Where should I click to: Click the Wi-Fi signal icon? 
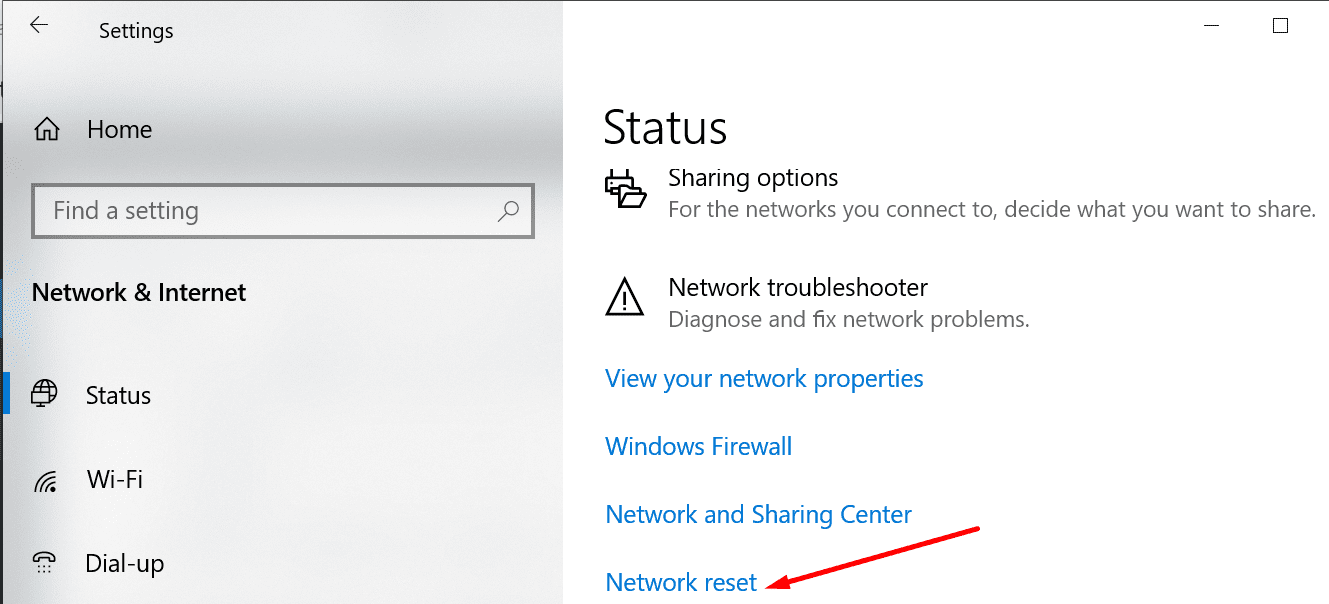(x=44, y=478)
